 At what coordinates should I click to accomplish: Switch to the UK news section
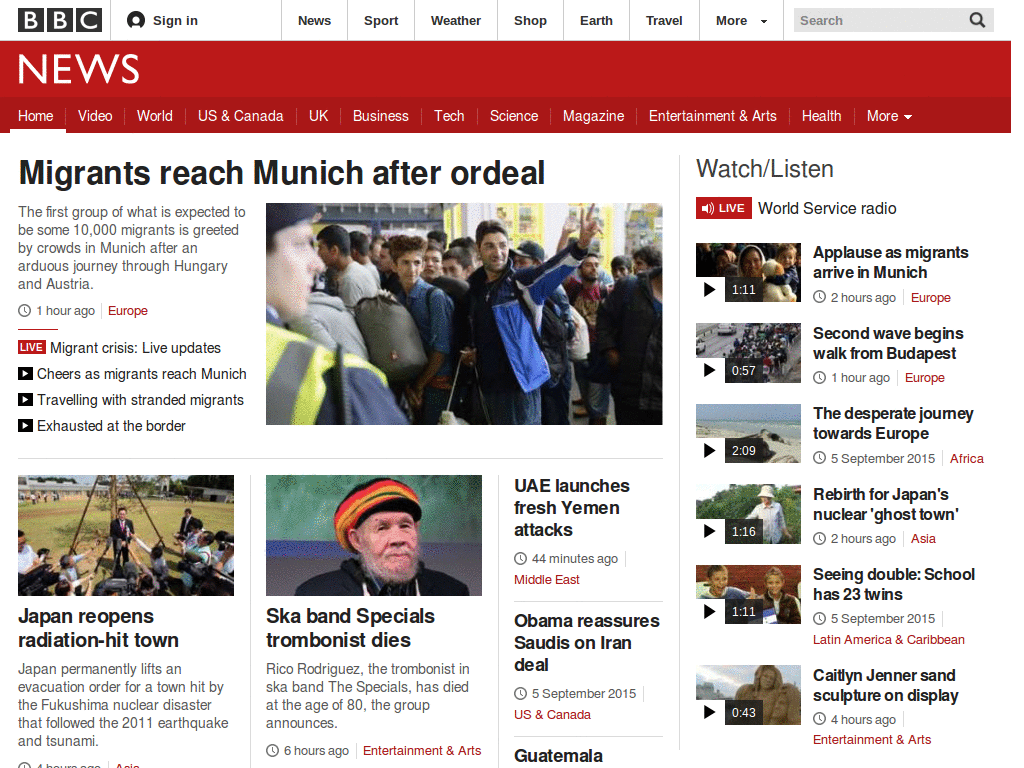[x=318, y=116]
